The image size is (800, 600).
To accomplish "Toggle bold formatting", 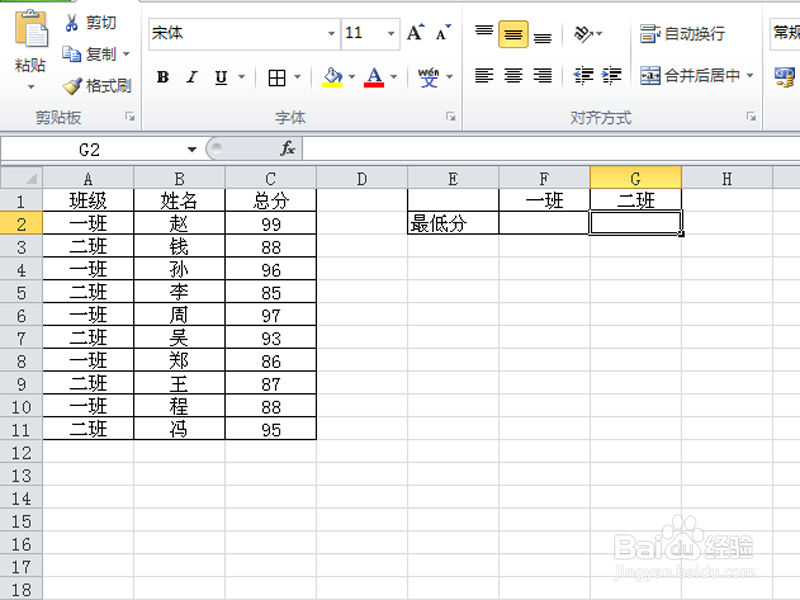I will [x=163, y=77].
